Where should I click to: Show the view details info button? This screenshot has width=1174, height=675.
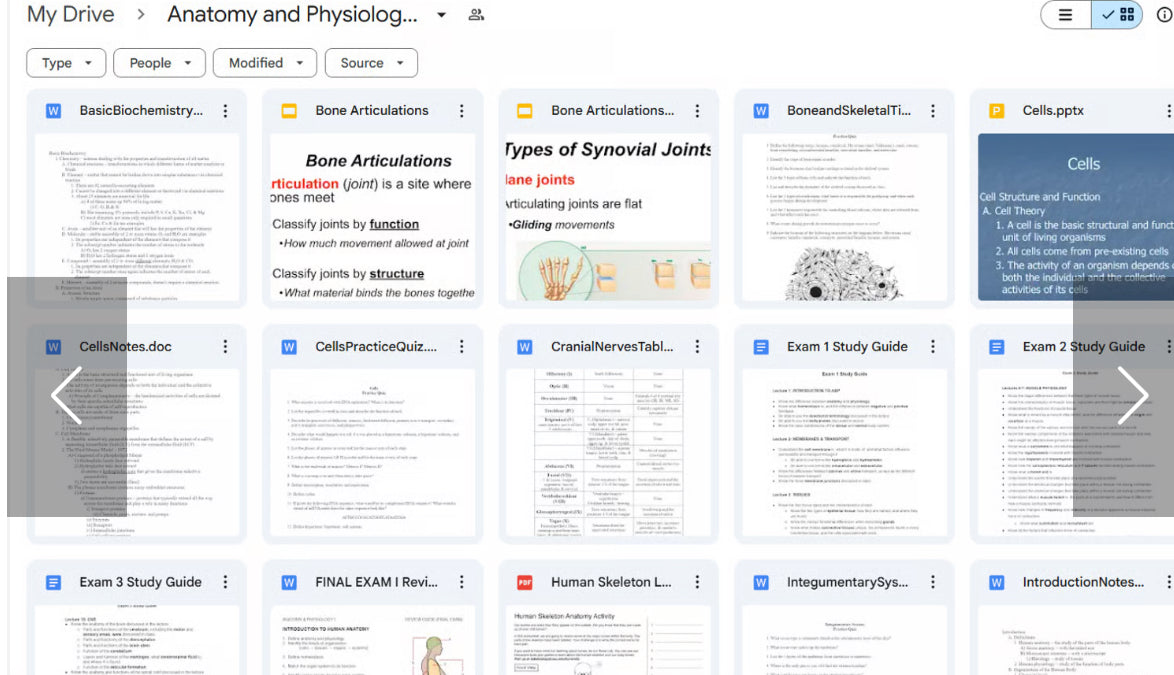click(1164, 15)
